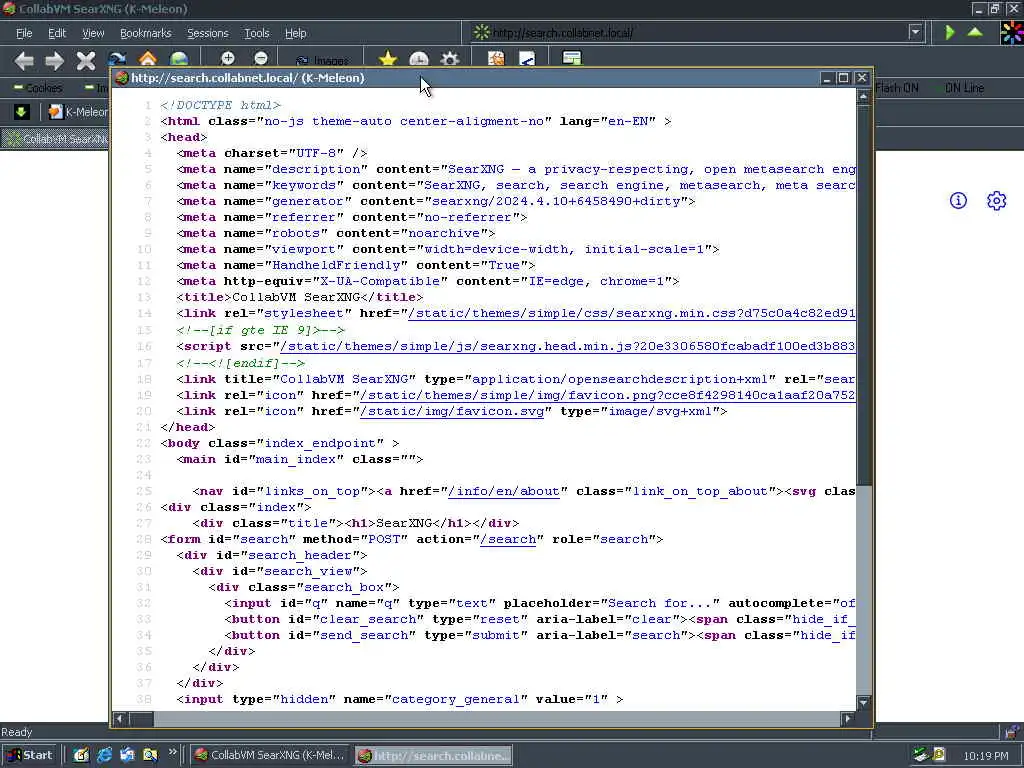Click the K-Meleon bookmark button
The image size is (1024, 768).
[78, 112]
